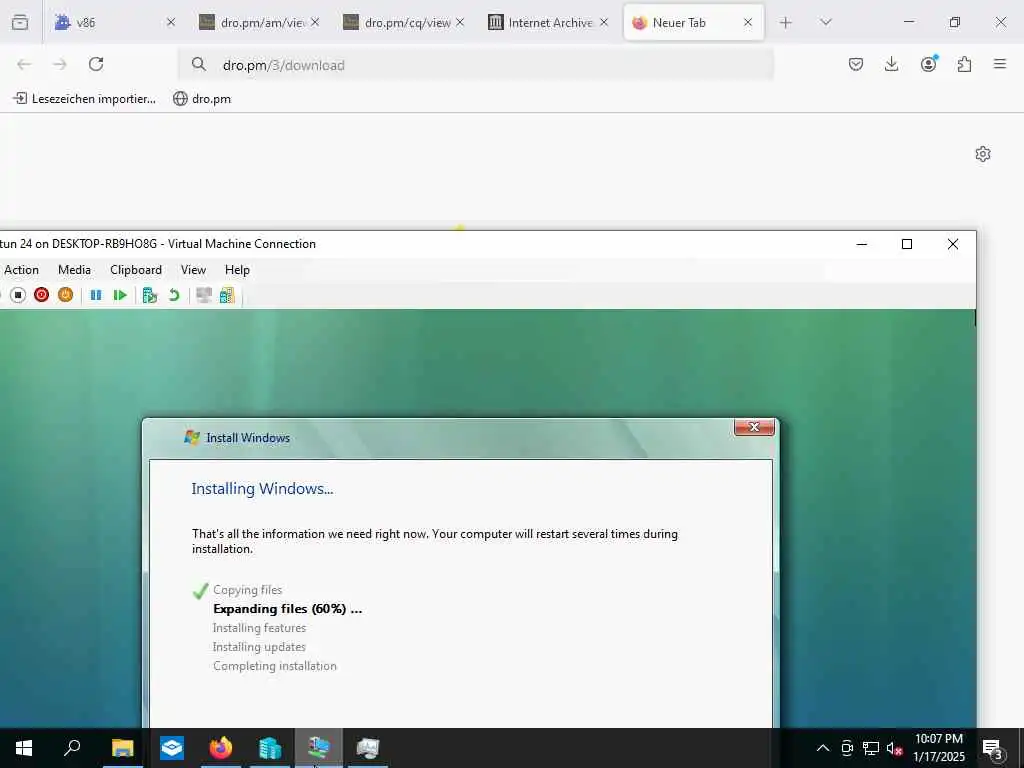Open Firefox from the taskbar
1024x768 pixels.
pyautogui.click(x=221, y=748)
